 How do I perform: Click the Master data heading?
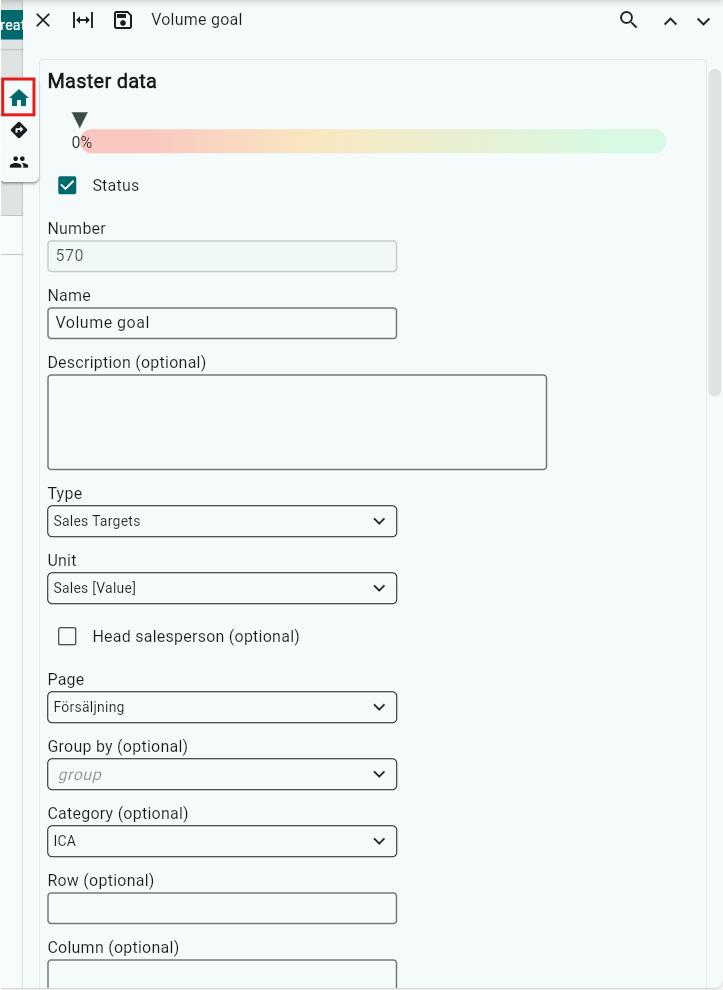102,81
